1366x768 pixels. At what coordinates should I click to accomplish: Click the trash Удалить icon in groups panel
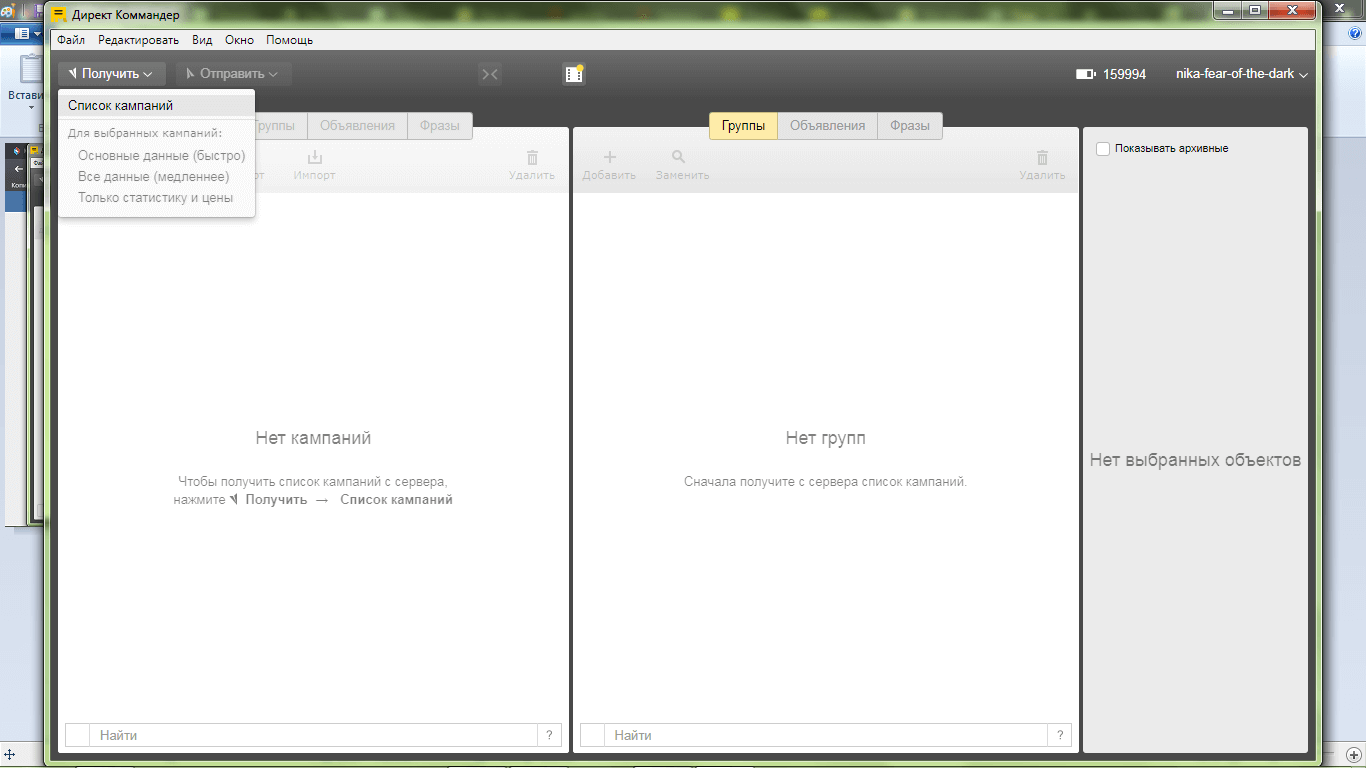pyautogui.click(x=1042, y=158)
